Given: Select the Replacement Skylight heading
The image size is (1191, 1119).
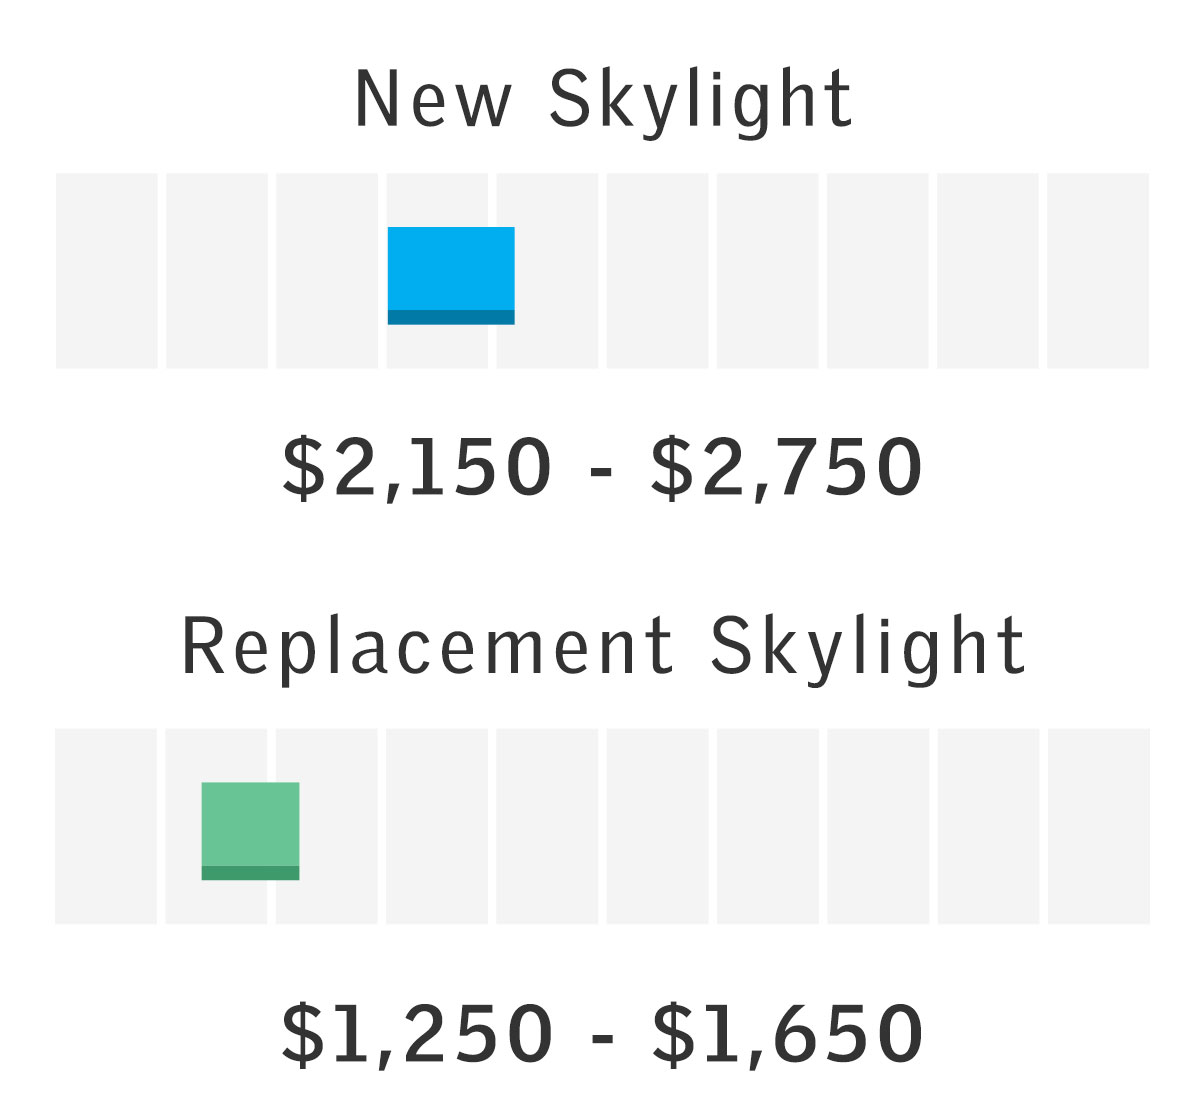Looking at the screenshot, I should pyautogui.click(x=604, y=647).
